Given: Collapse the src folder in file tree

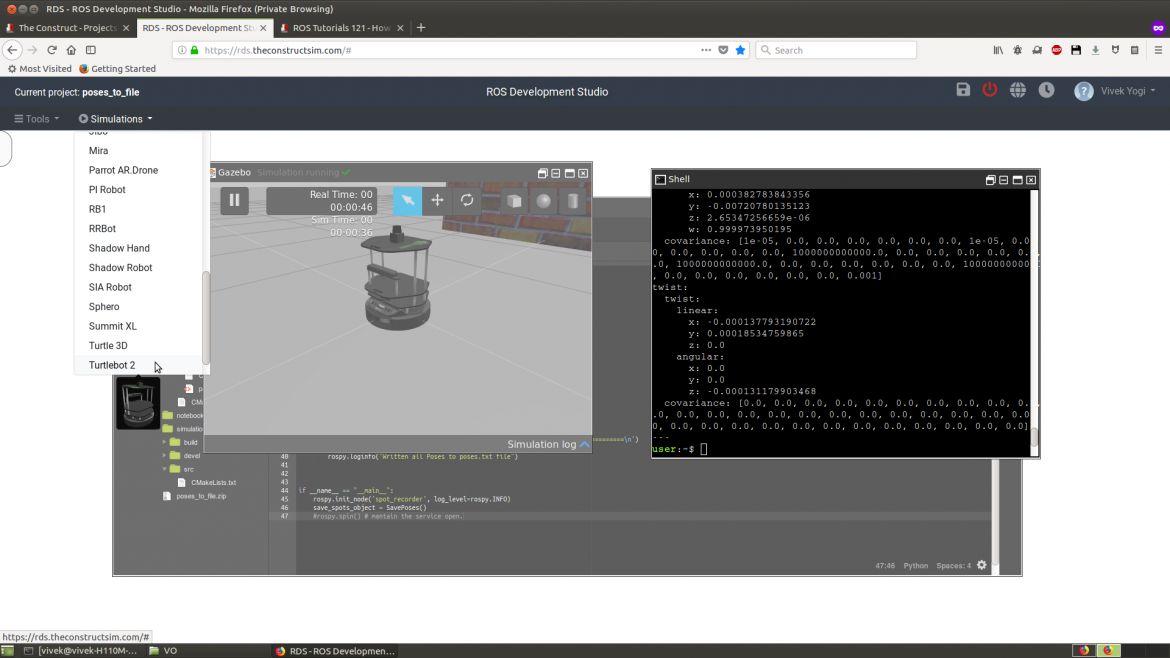Looking at the screenshot, I should coord(165,469).
